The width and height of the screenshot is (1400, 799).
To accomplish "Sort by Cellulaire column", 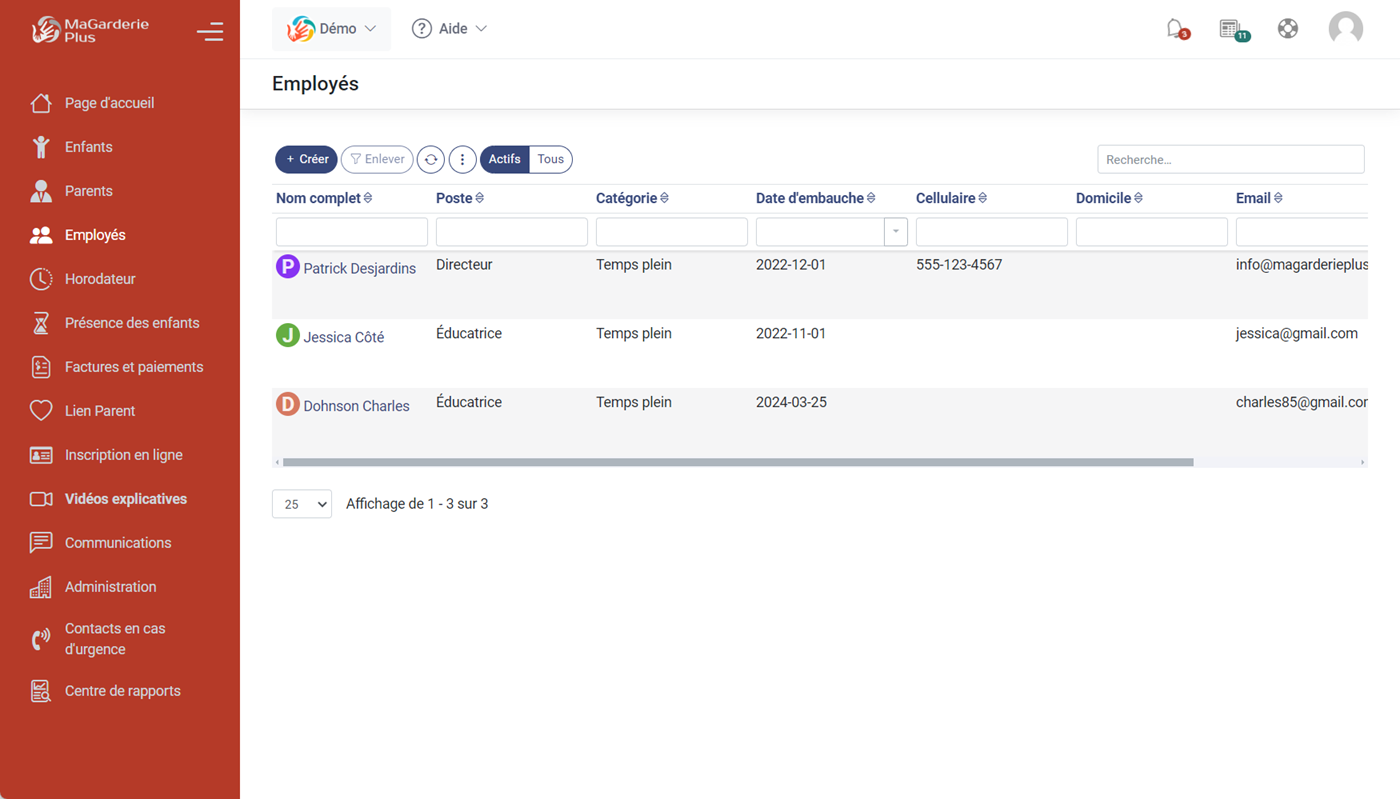I will 952,198.
